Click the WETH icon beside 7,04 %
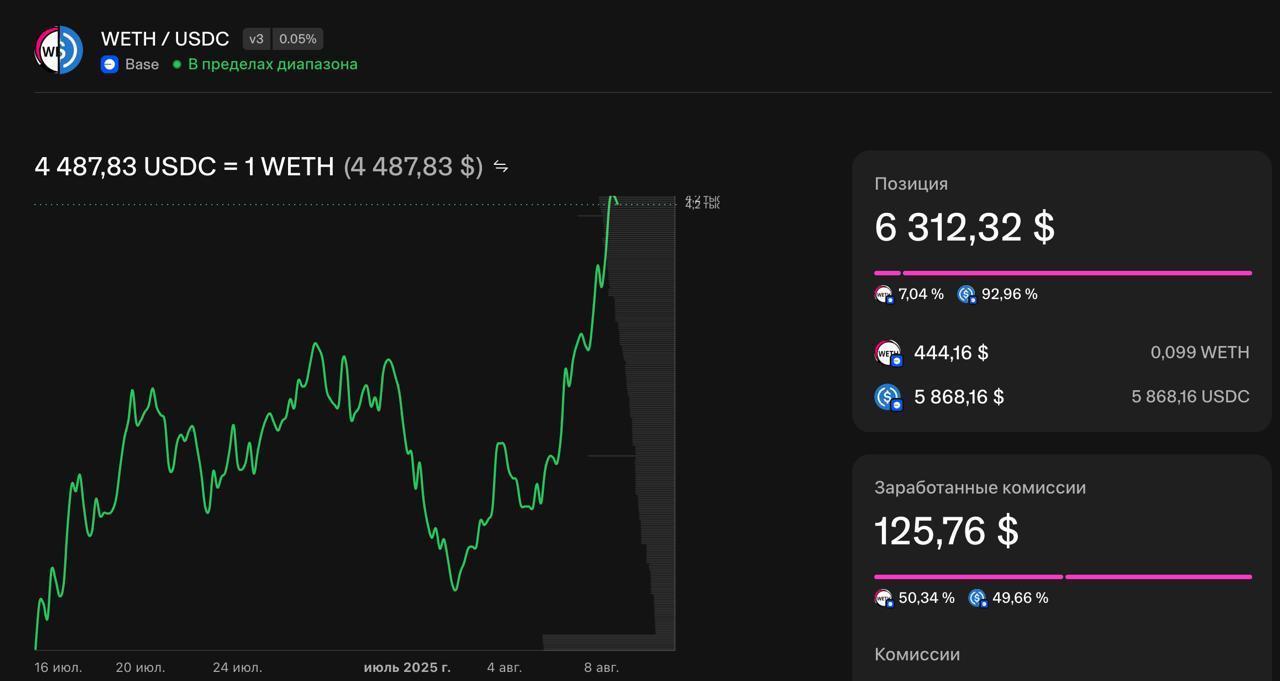 [884, 294]
